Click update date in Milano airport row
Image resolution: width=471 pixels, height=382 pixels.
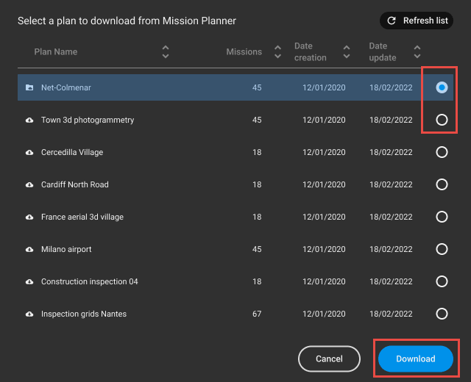(x=391, y=249)
